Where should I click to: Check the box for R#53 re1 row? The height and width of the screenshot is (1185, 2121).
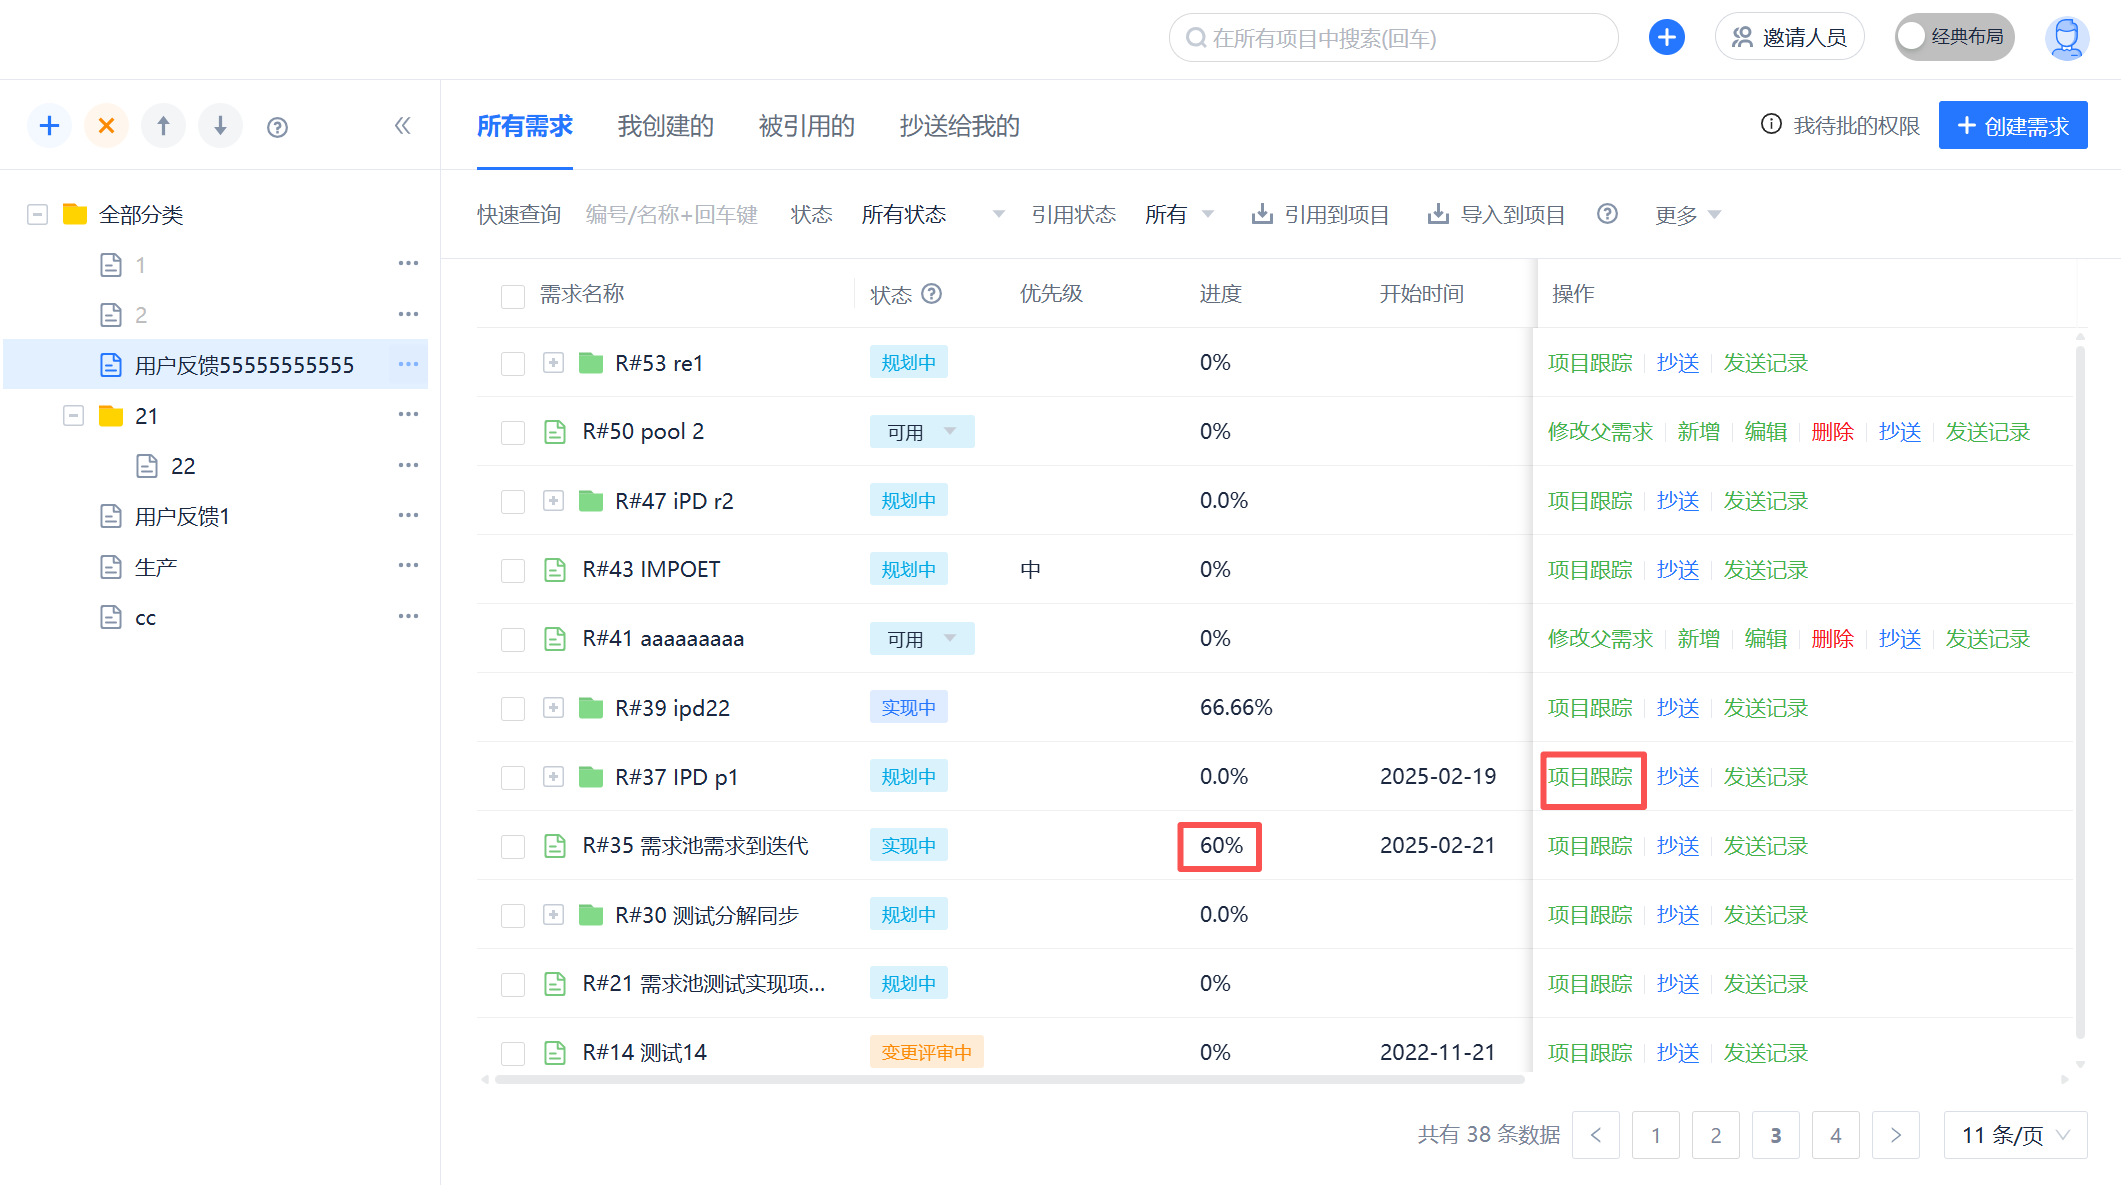click(x=513, y=364)
